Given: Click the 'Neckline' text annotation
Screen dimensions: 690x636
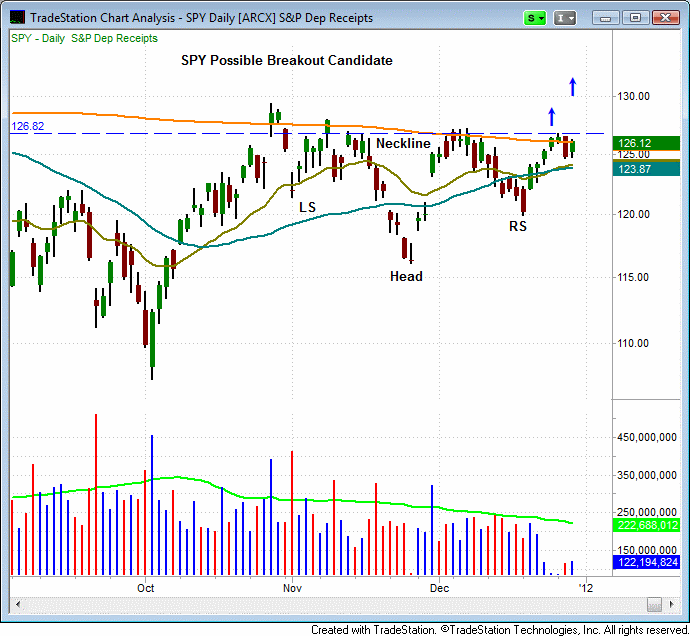Looking at the screenshot, I should click(x=402, y=144).
